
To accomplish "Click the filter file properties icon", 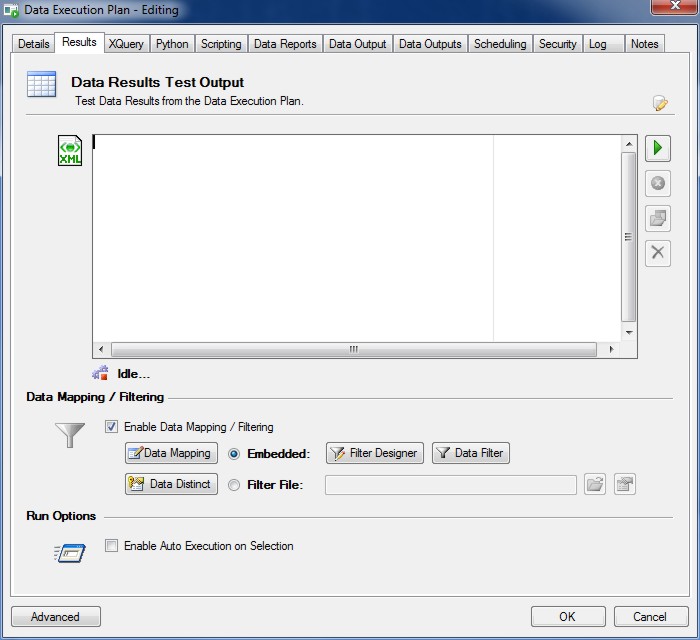I will point(625,485).
